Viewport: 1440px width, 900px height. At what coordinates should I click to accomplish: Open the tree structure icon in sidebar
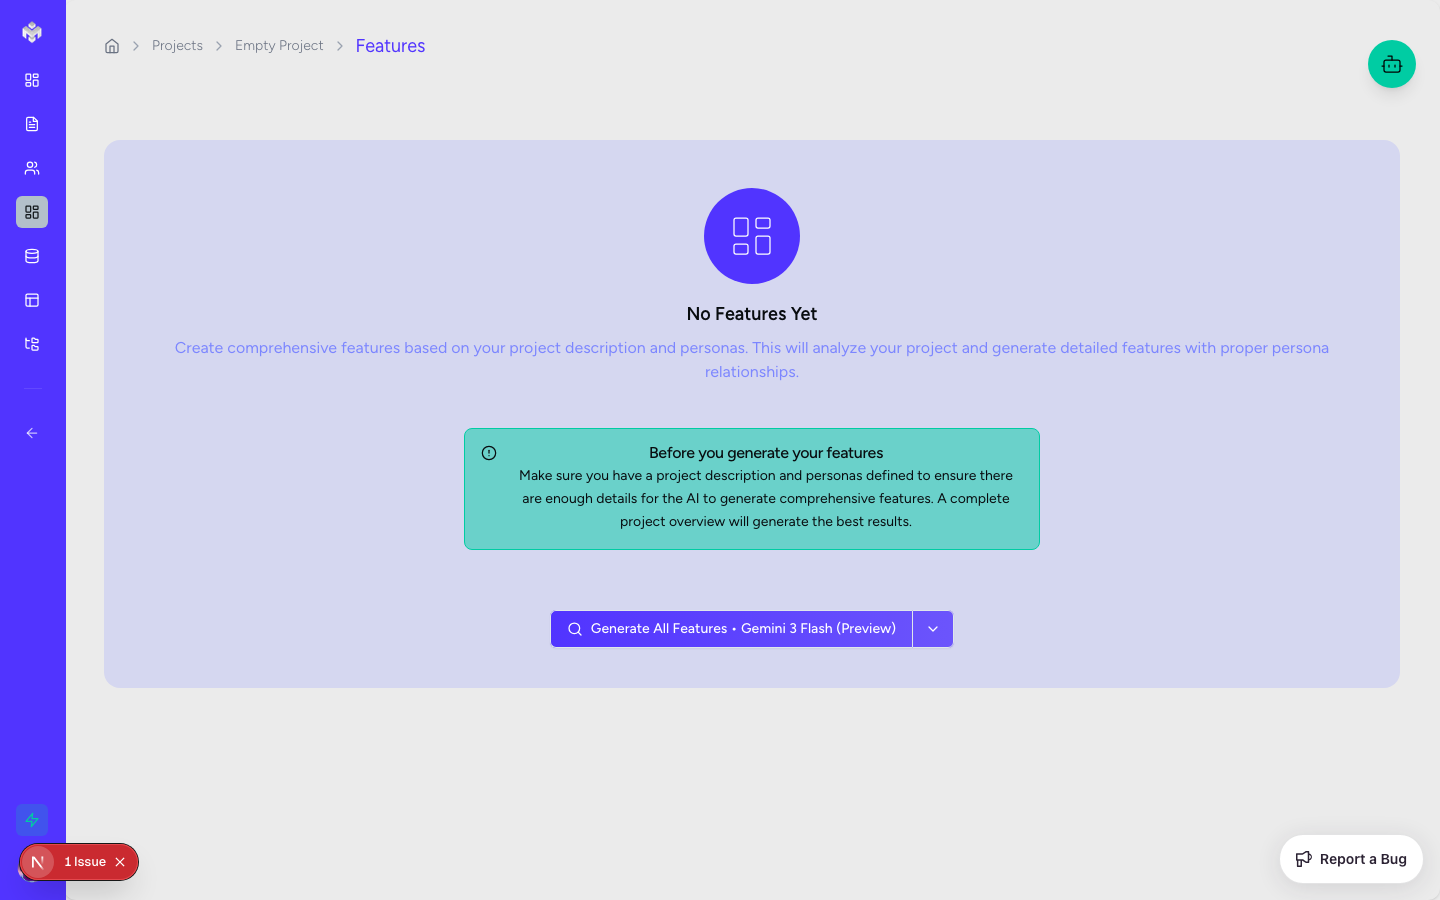tap(32, 344)
